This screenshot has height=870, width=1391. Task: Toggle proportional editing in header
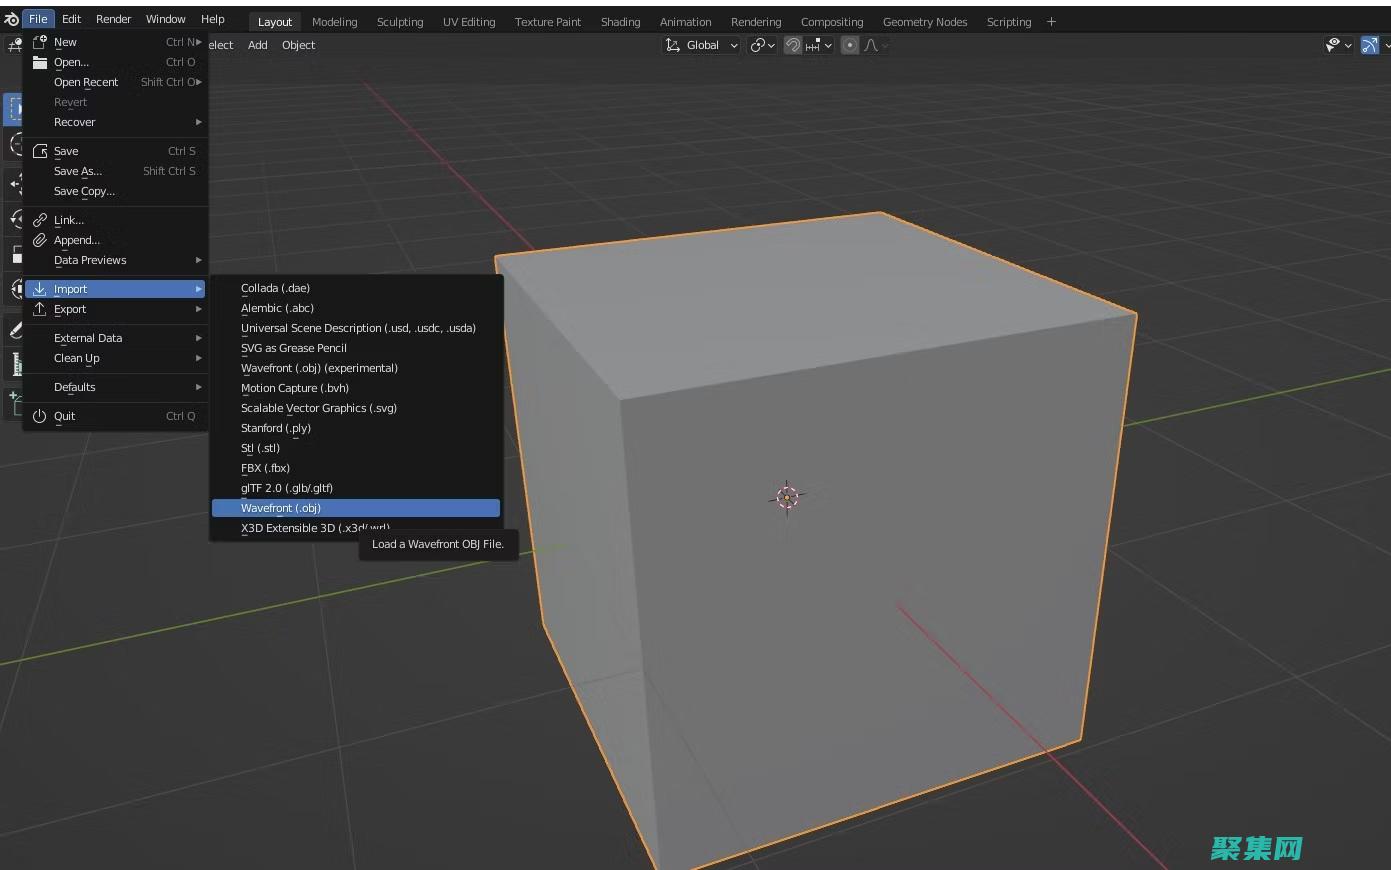850,45
